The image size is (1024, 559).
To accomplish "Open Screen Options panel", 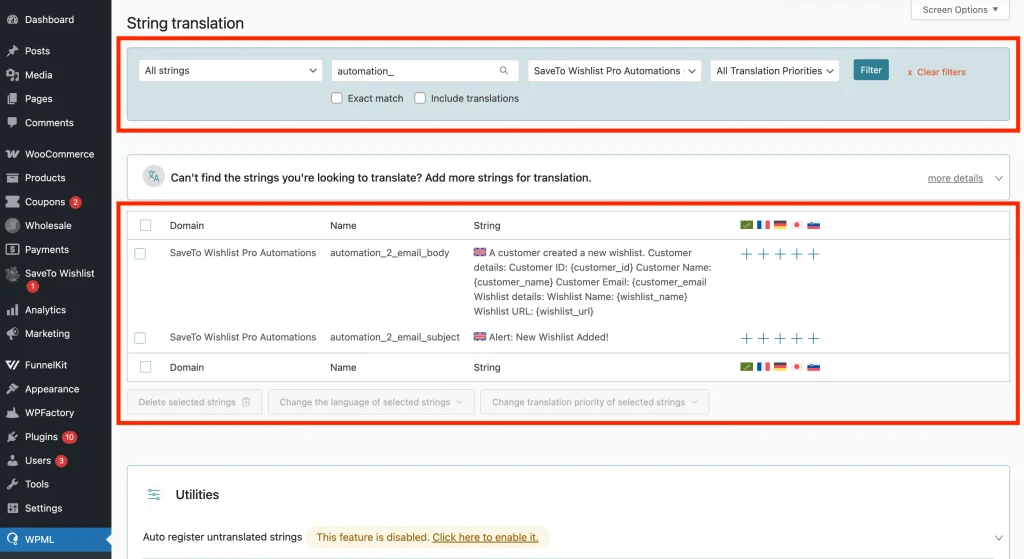I will [x=960, y=10].
